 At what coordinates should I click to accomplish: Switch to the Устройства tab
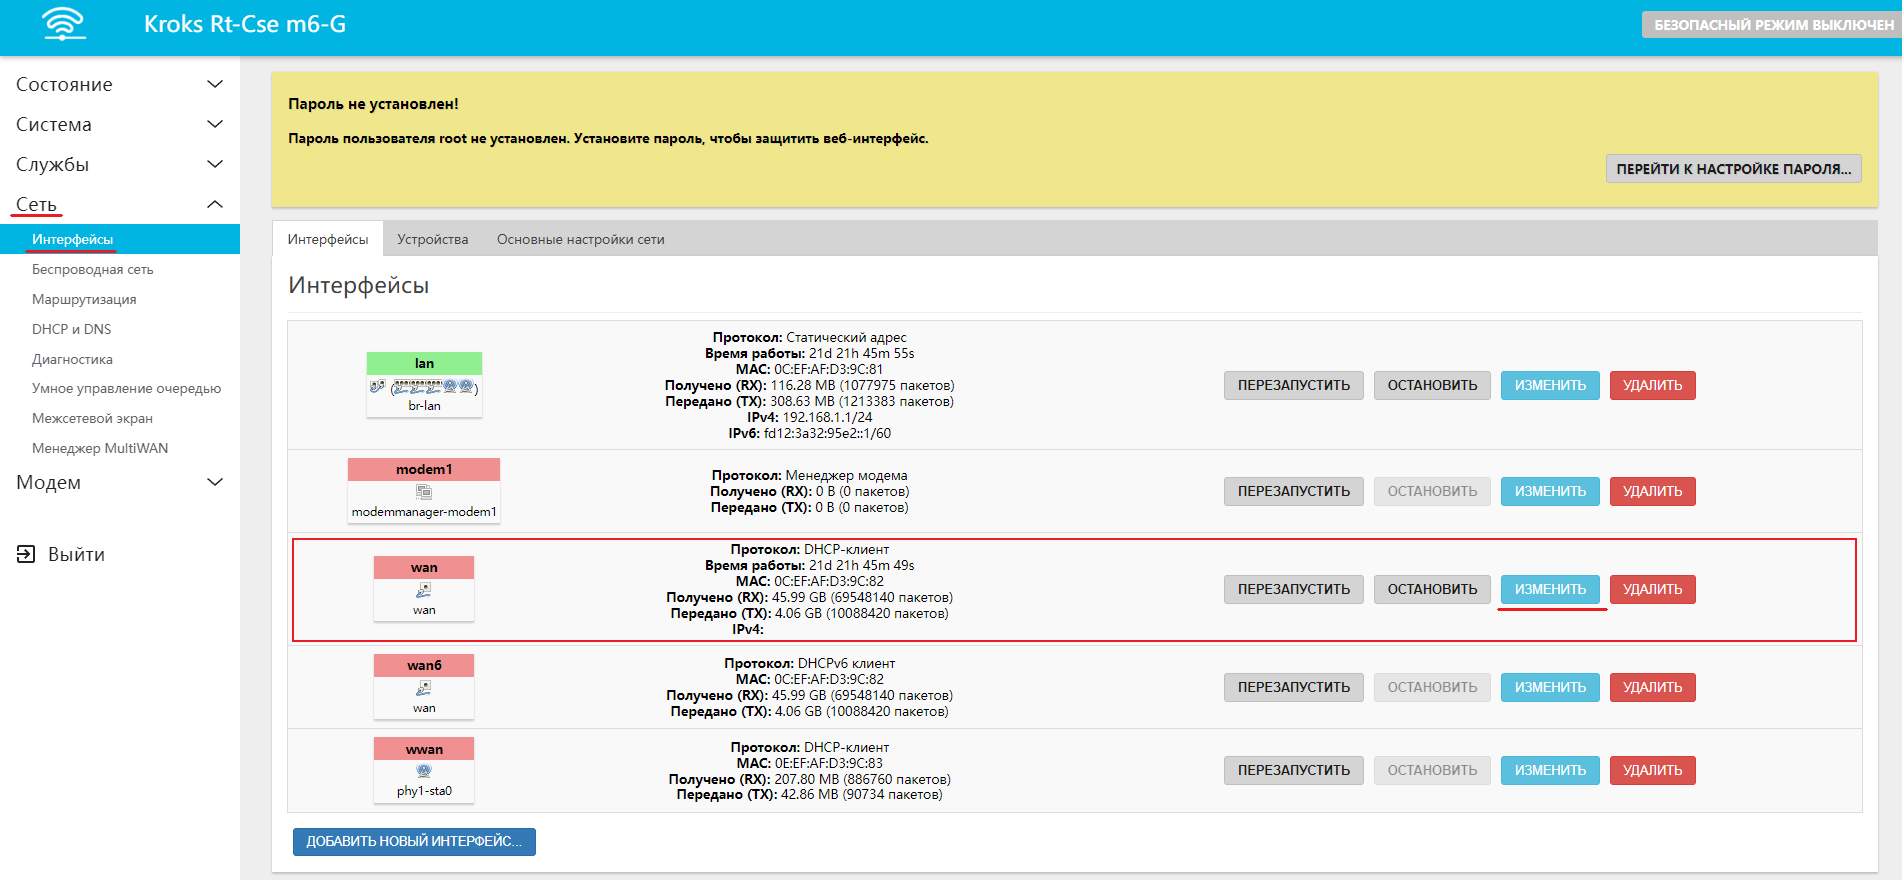432,239
